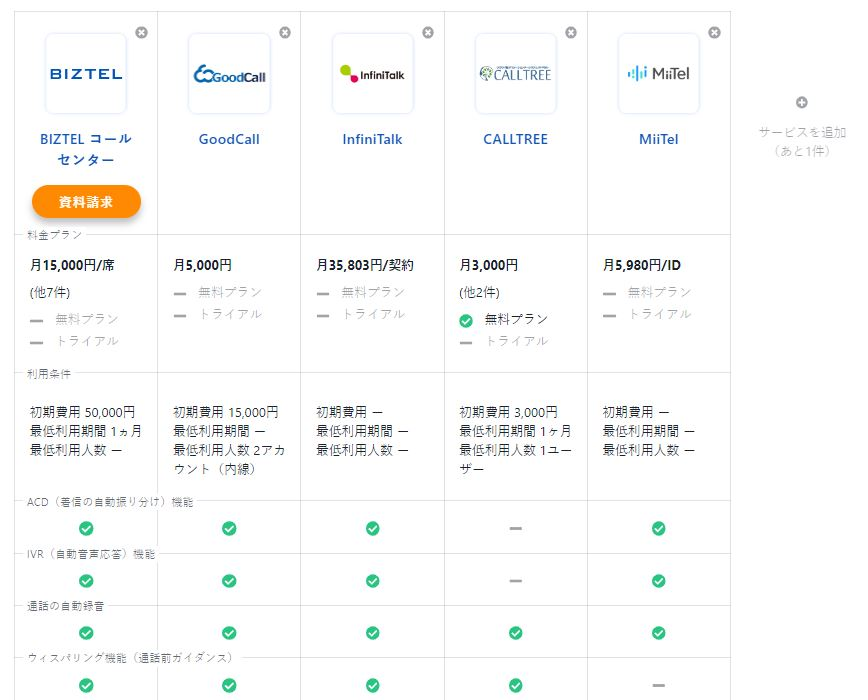Viewport: 868px width, 700px height.
Task: Open the GoodCall service name link
Action: [229, 139]
